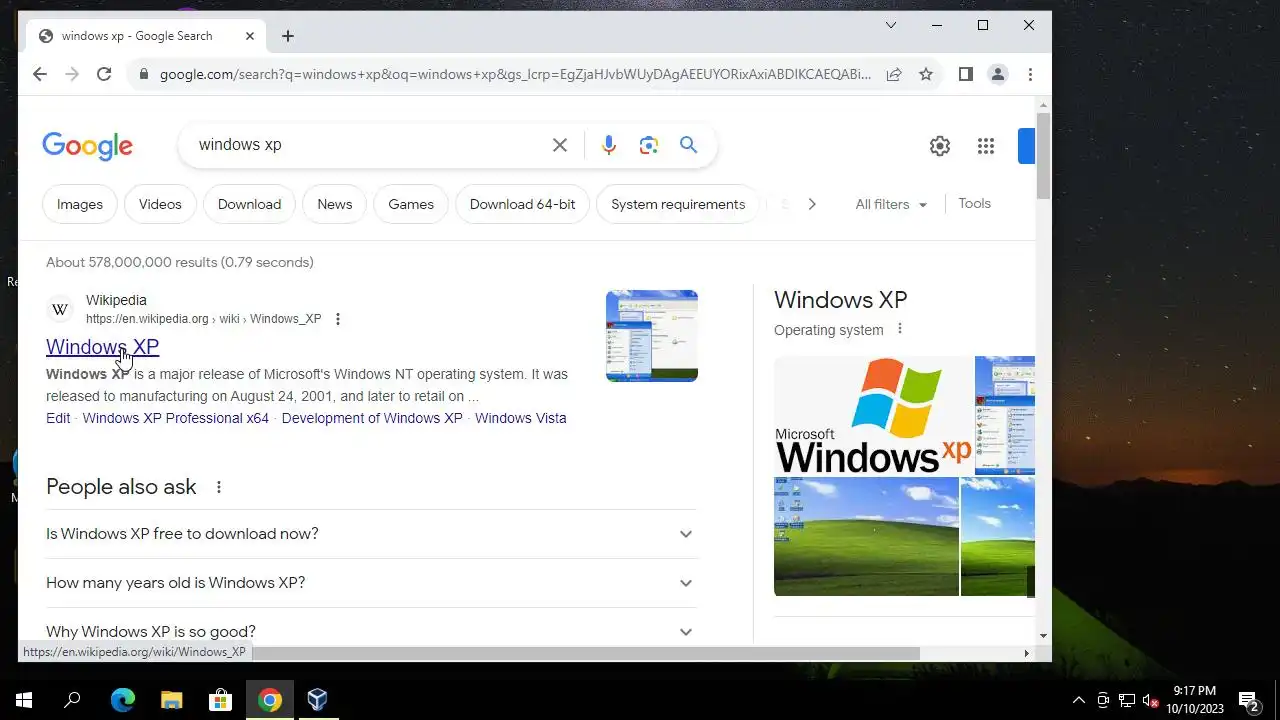Open the Wikipedia result's more options

pos(338,319)
